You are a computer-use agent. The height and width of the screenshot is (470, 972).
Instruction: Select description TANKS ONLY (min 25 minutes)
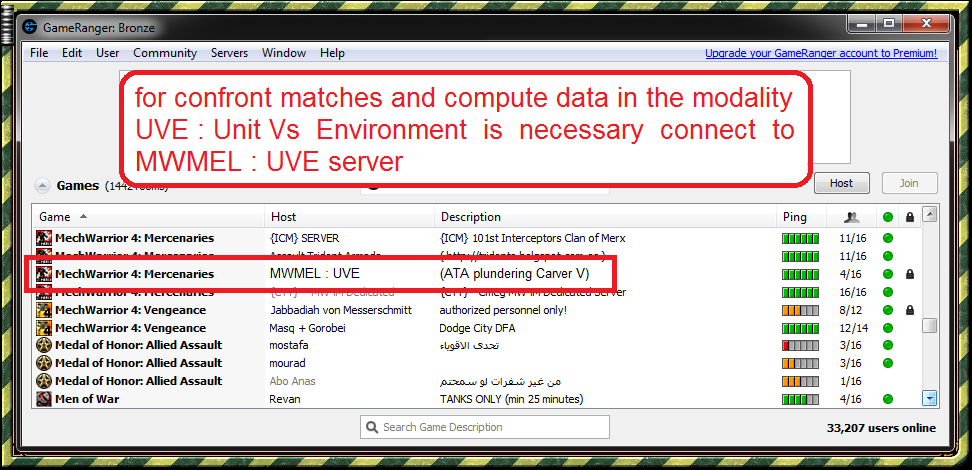coord(511,399)
